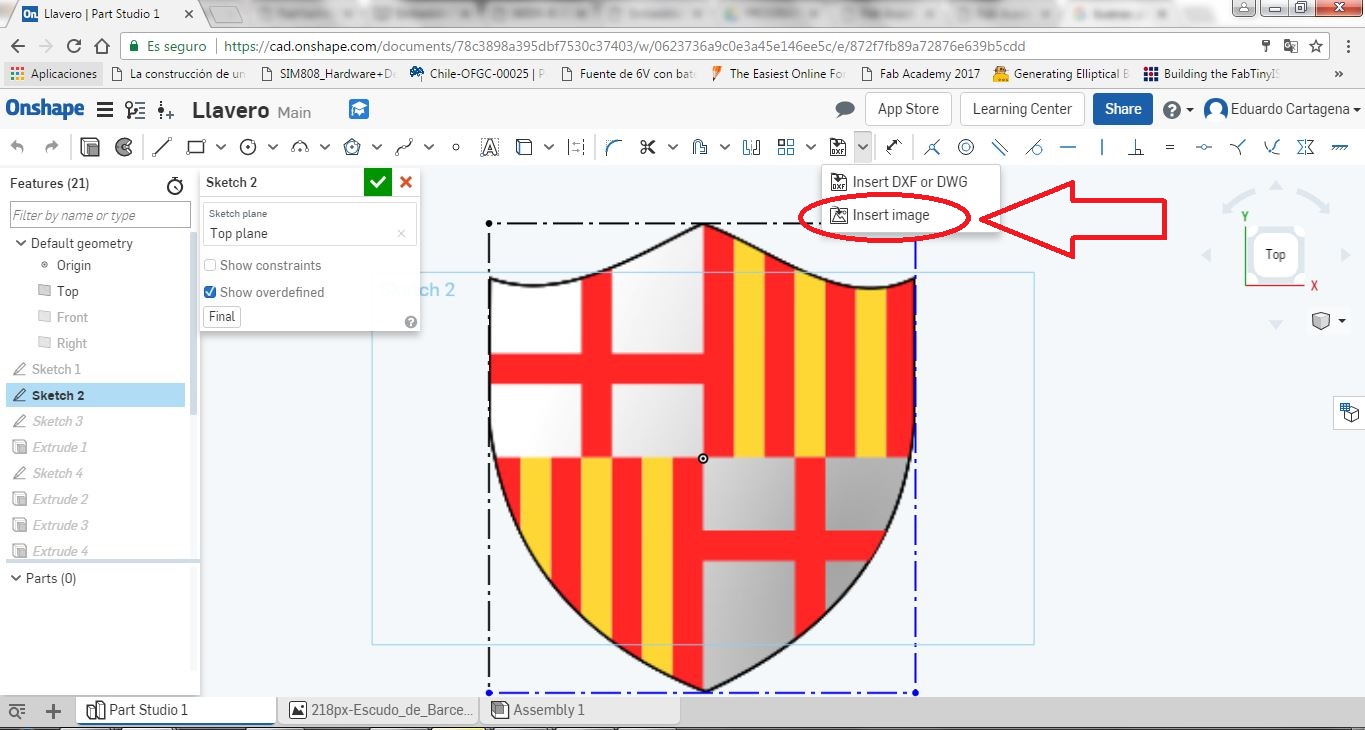
Task: Expand the trim tool options arrow
Action: [673, 147]
